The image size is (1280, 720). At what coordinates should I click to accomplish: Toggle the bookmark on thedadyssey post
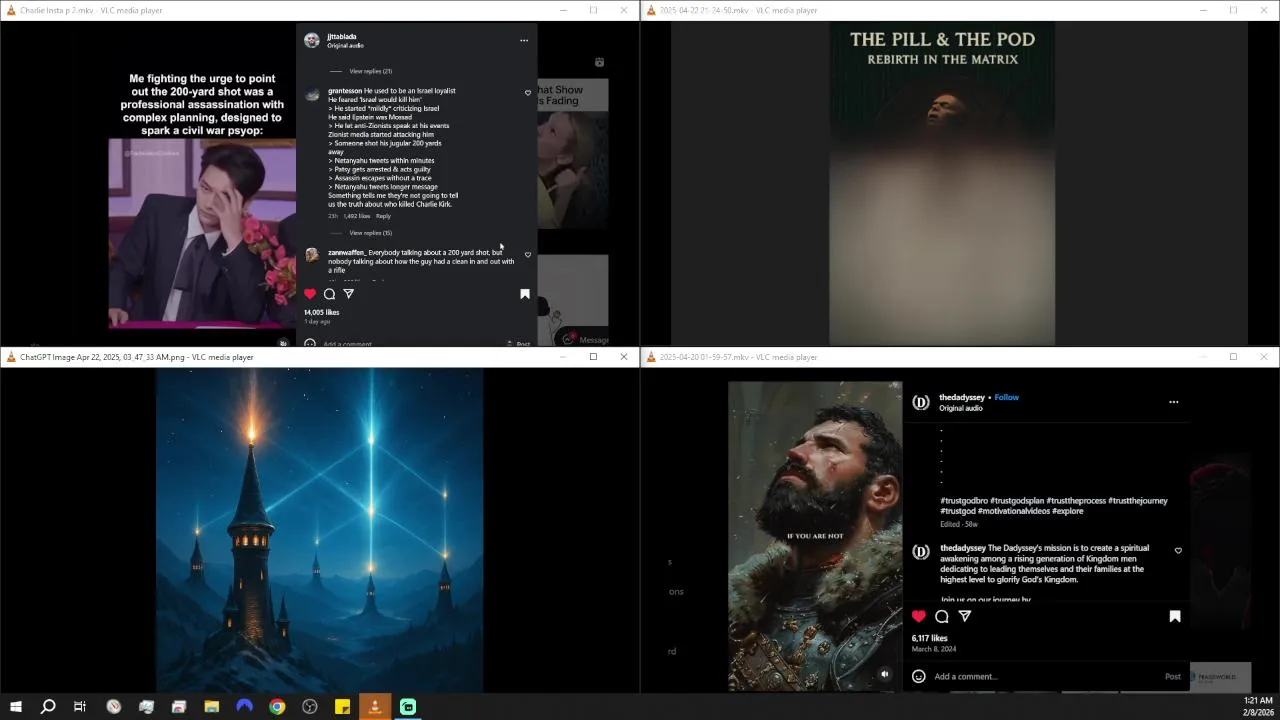(x=1175, y=616)
